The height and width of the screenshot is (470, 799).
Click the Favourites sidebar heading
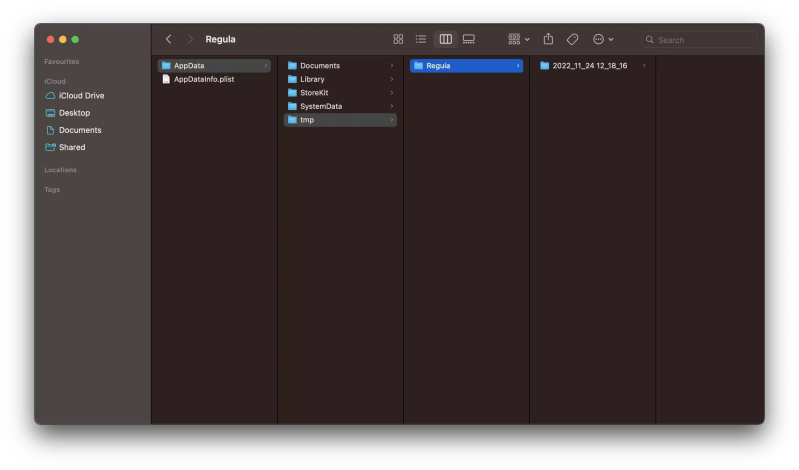(x=62, y=62)
